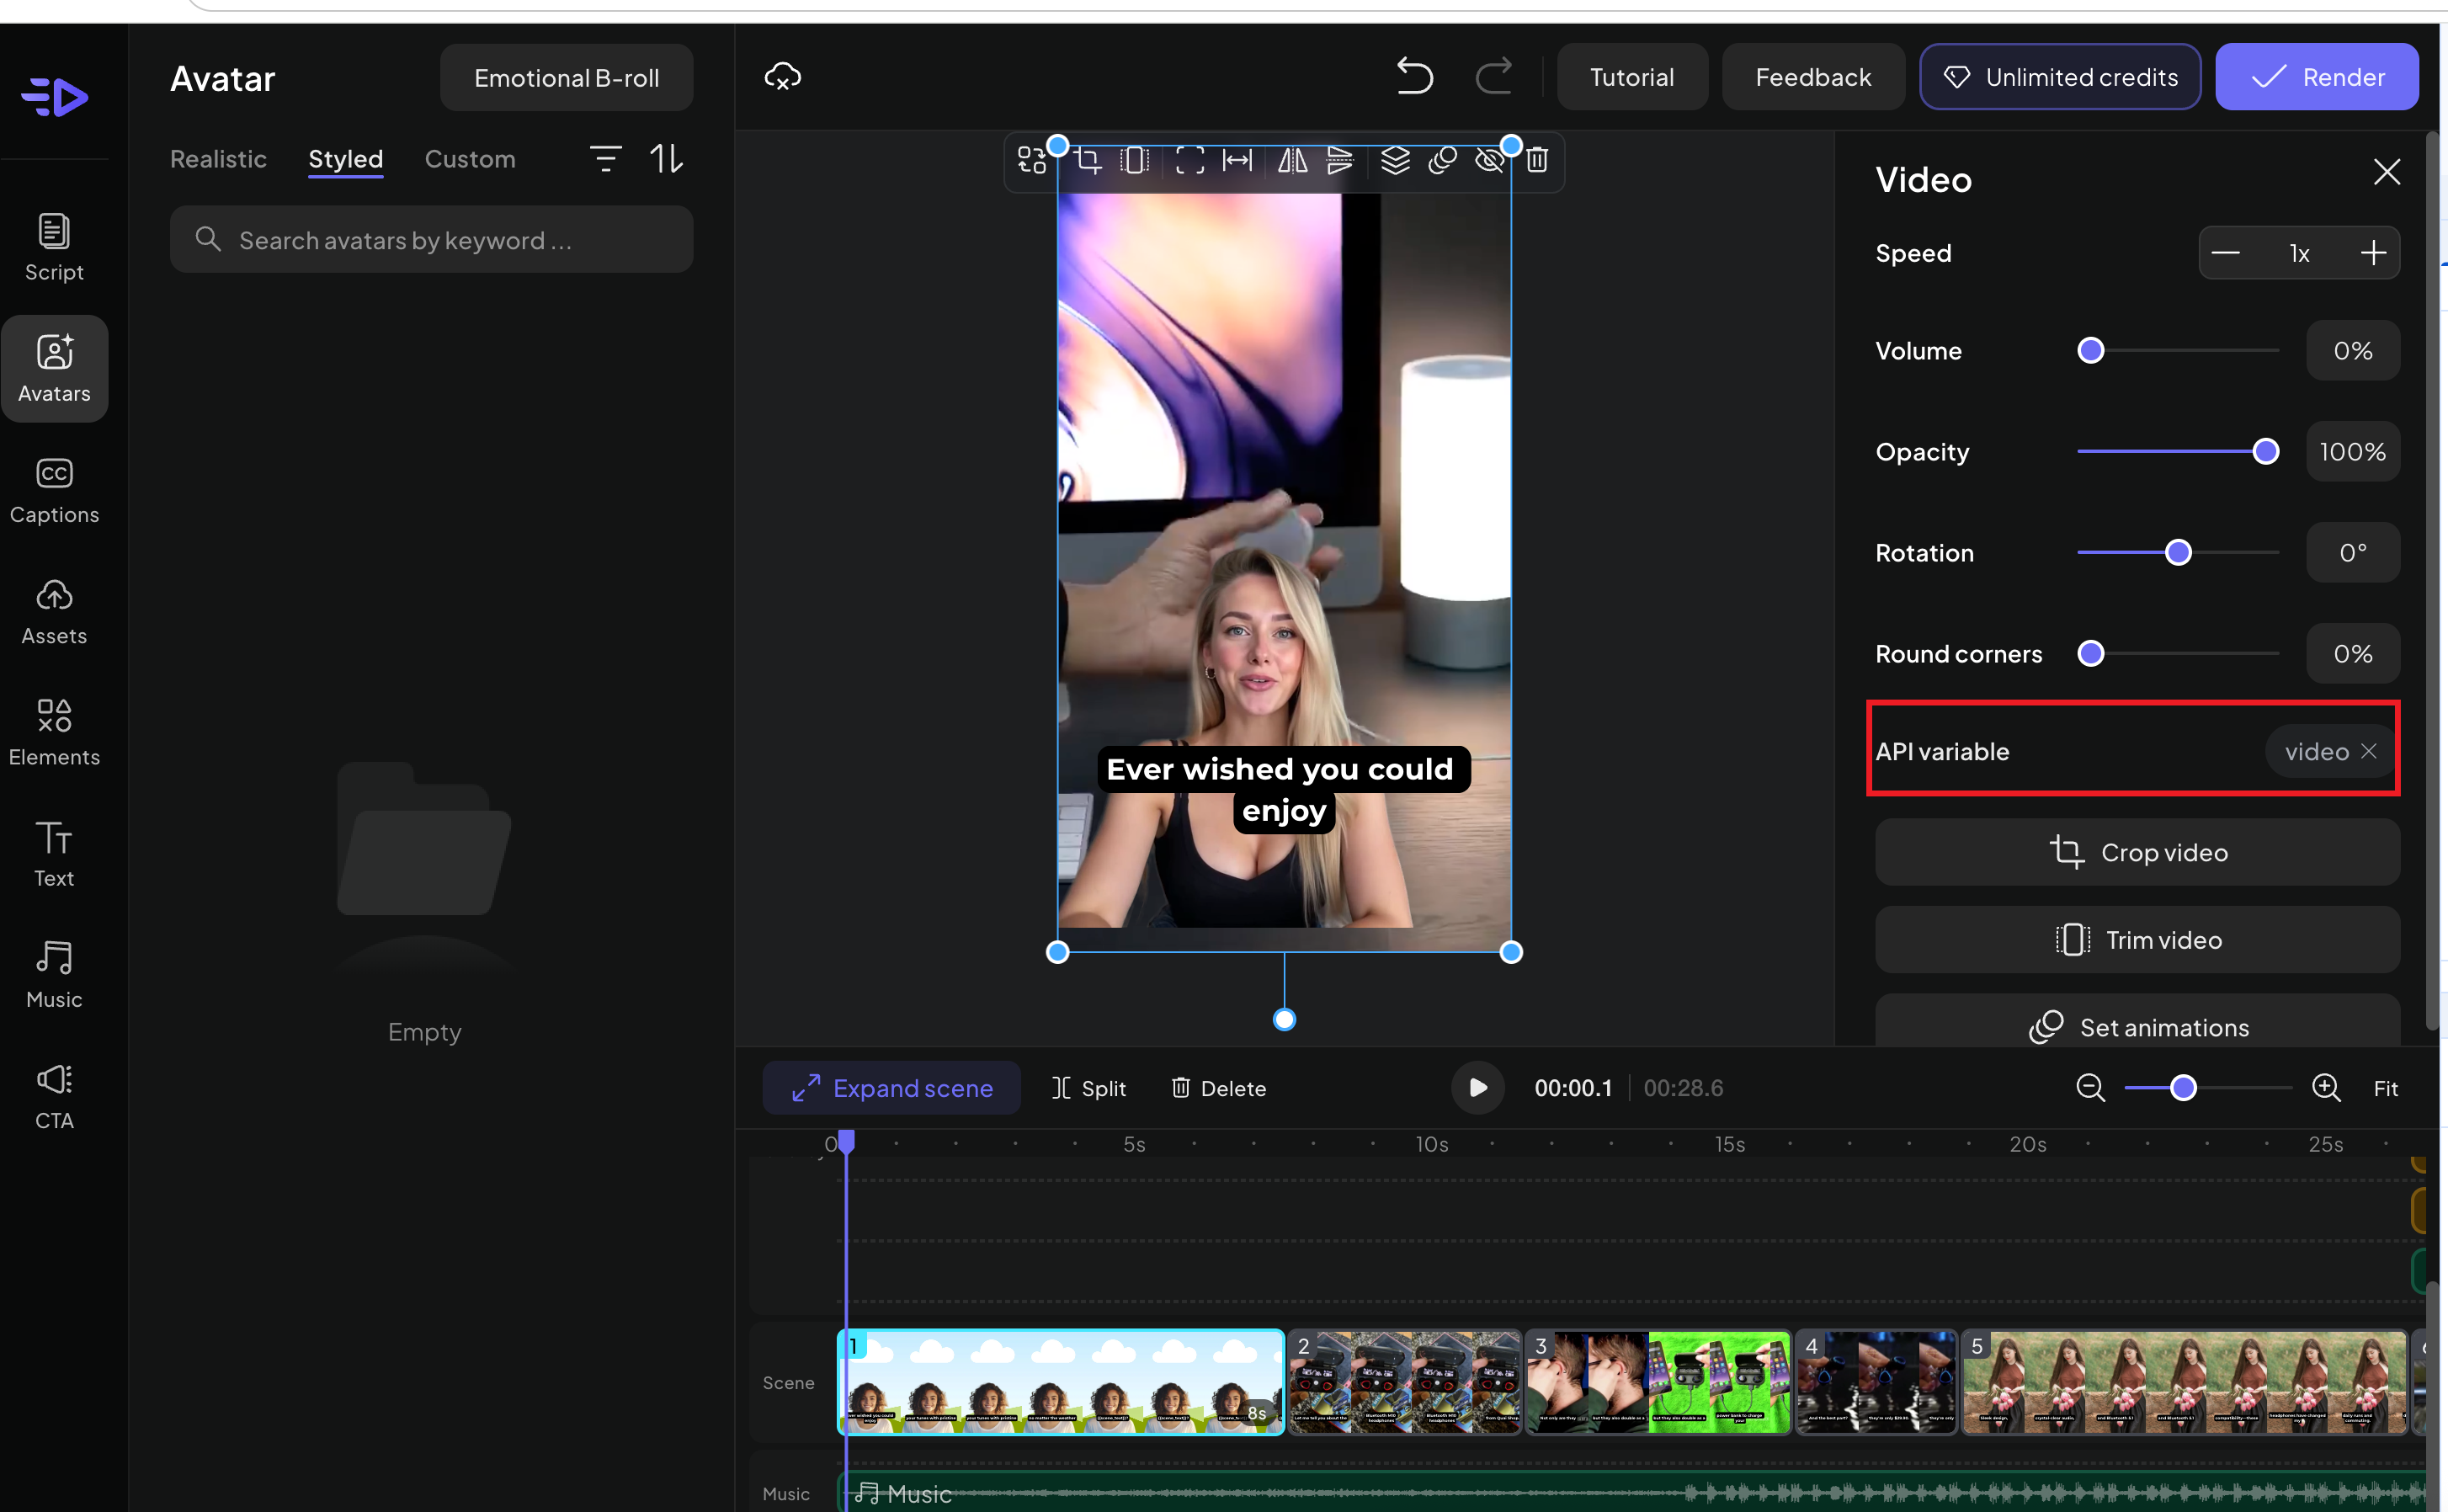Open the avatar filter options

pyautogui.click(x=604, y=158)
